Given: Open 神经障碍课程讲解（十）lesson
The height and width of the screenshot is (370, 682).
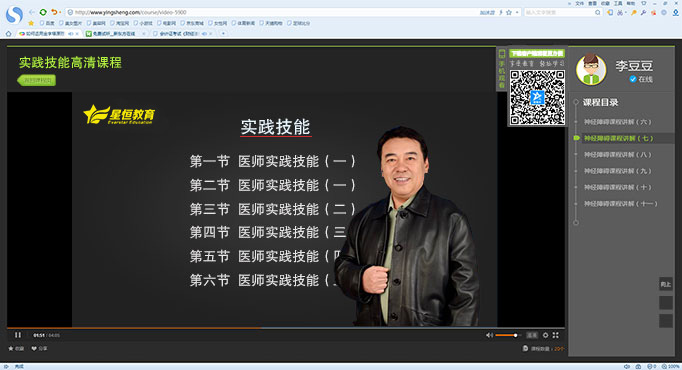Looking at the screenshot, I should click(x=617, y=187).
